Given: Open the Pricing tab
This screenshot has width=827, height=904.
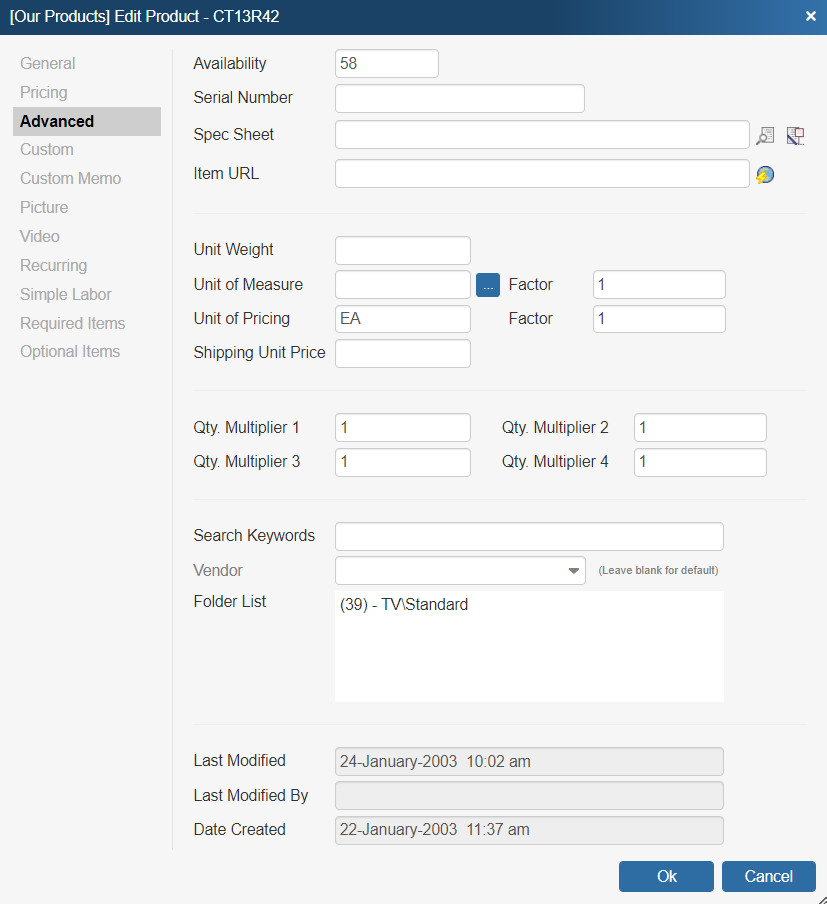Looking at the screenshot, I should coord(44,92).
